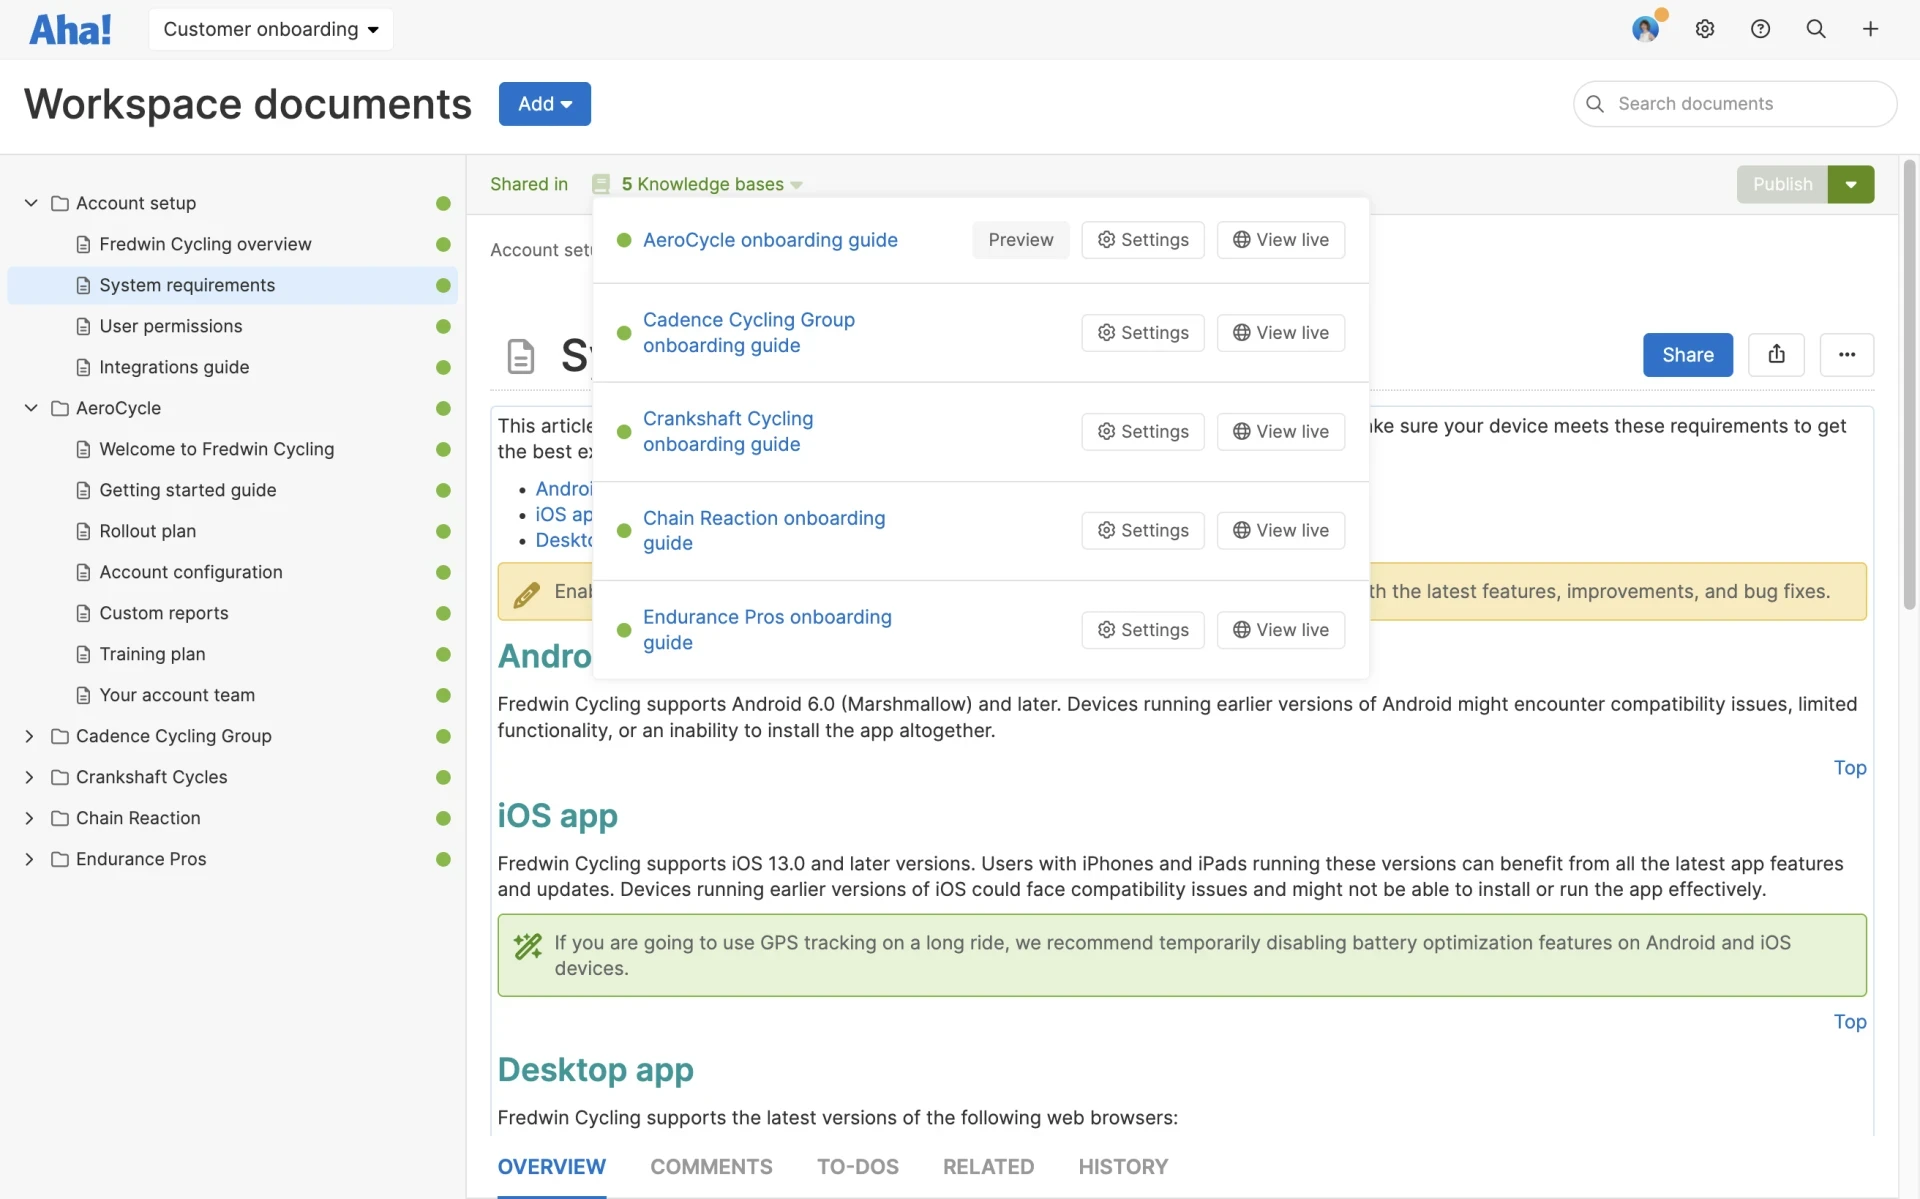Screen dimensions: 1920x1199
Task: Click the export arrow icon beside Share
Action: click(x=1776, y=354)
